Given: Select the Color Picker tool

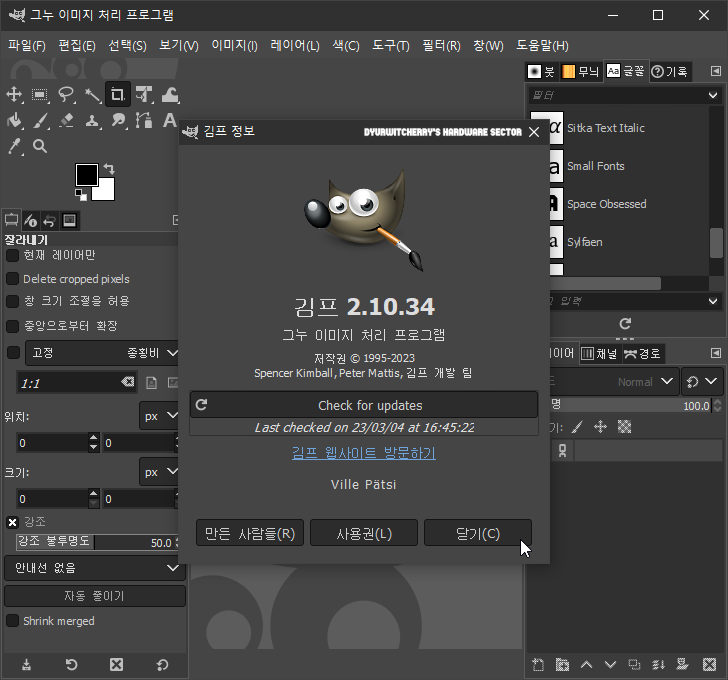Looking at the screenshot, I should coord(14,147).
